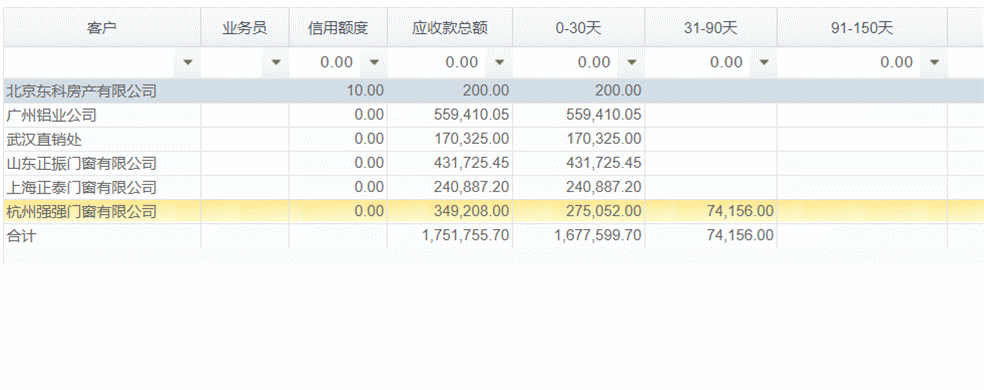Expand the 91-150天 filter dropdown arrow
This screenshot has width=984, height=390.
click(934, 62)
